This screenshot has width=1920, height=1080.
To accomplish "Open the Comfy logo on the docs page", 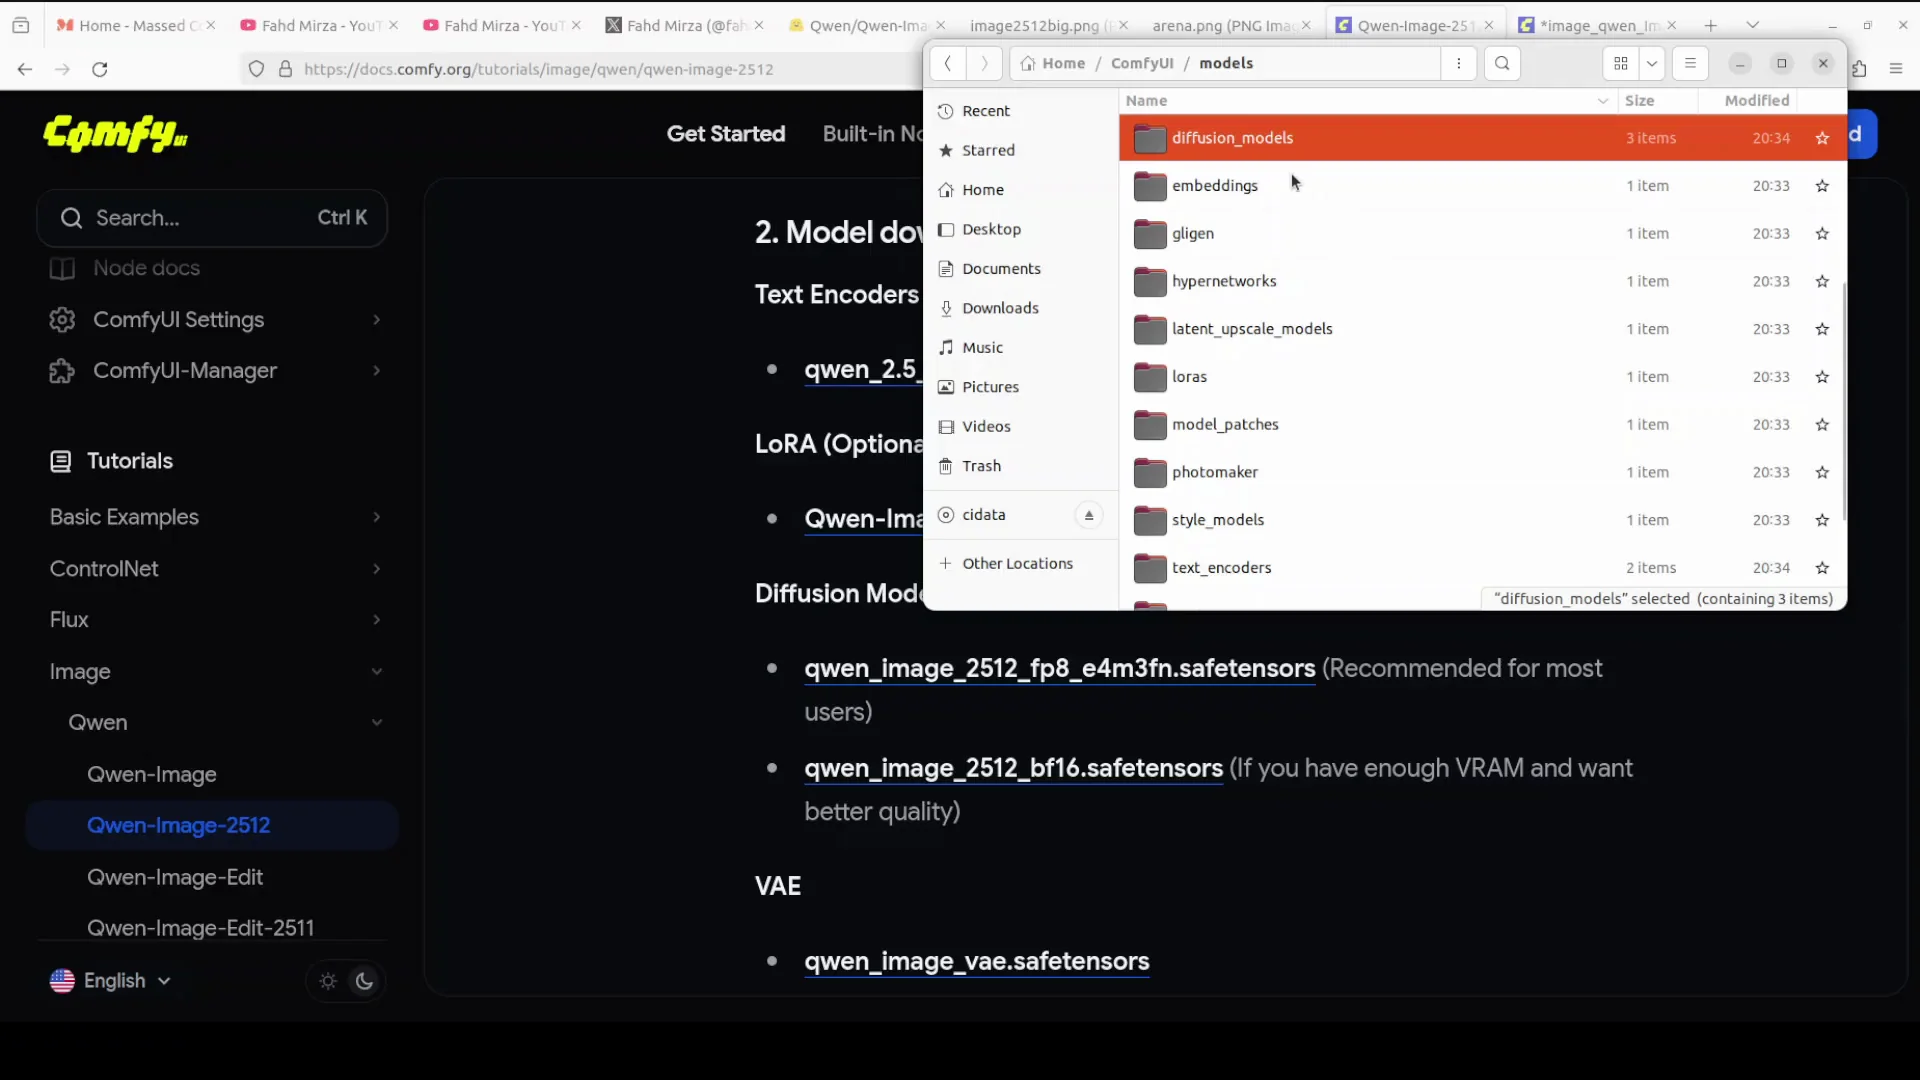I will pos(114,135).
